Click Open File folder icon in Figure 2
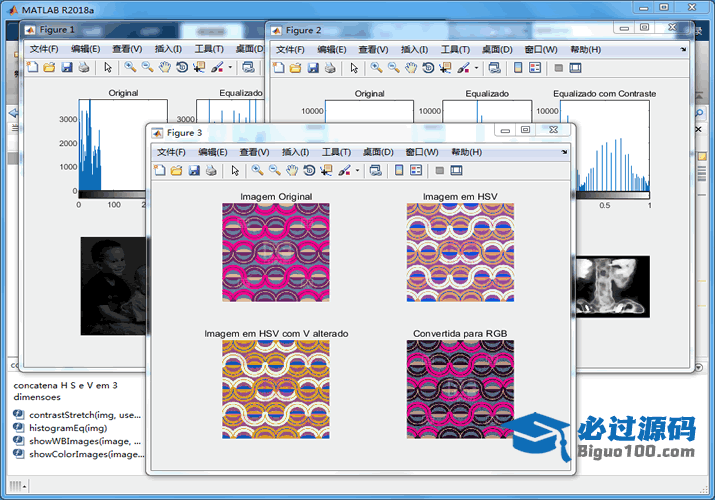 click(x=296, y=68)
